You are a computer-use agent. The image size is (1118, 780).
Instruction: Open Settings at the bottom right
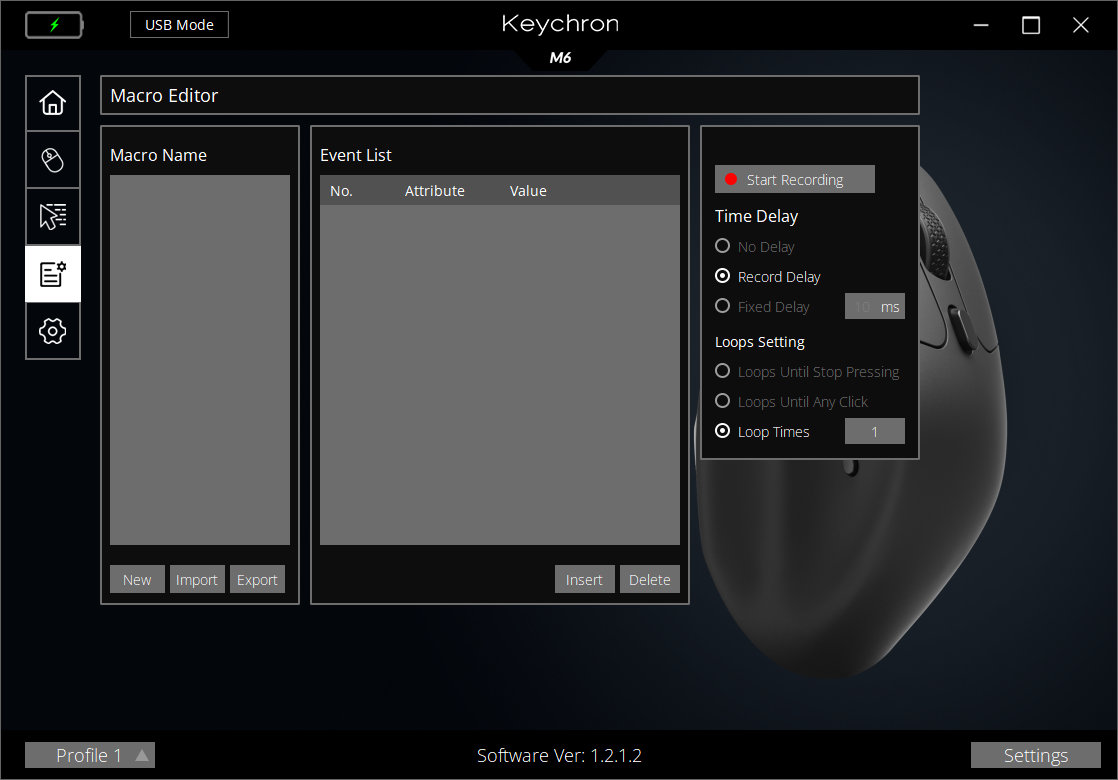1035,755
